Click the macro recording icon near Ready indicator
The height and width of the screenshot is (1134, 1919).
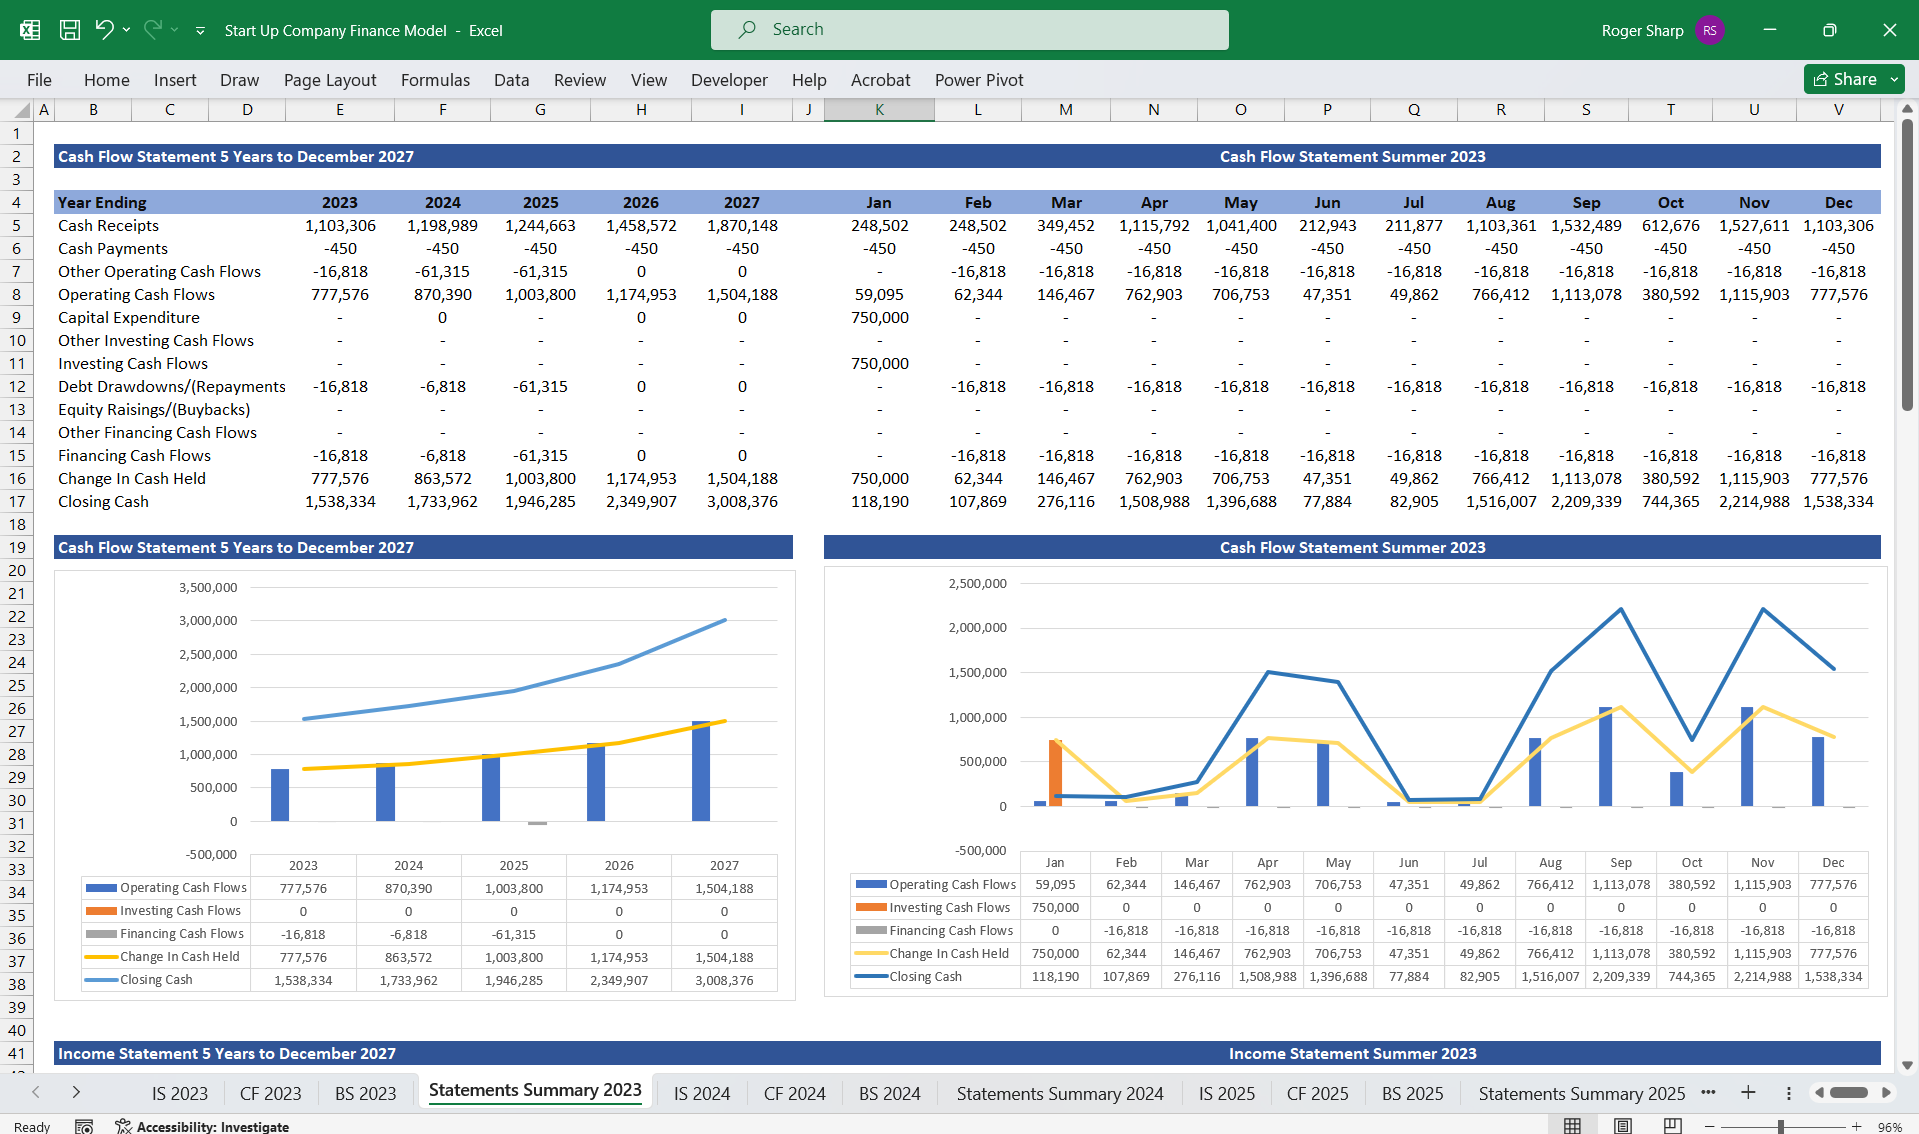tap(84, 1125)
